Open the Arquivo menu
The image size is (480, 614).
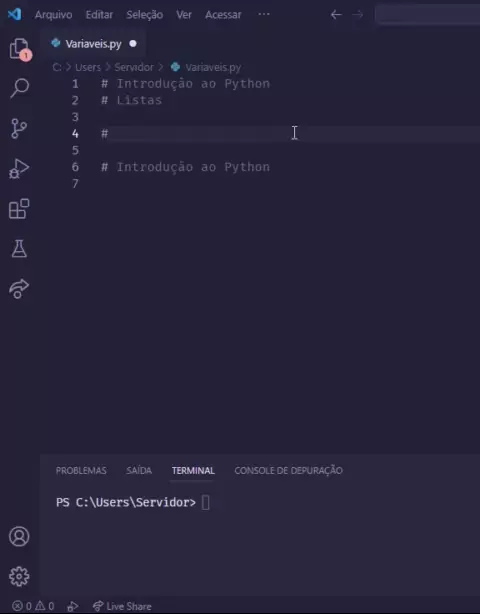click(53, 15)
